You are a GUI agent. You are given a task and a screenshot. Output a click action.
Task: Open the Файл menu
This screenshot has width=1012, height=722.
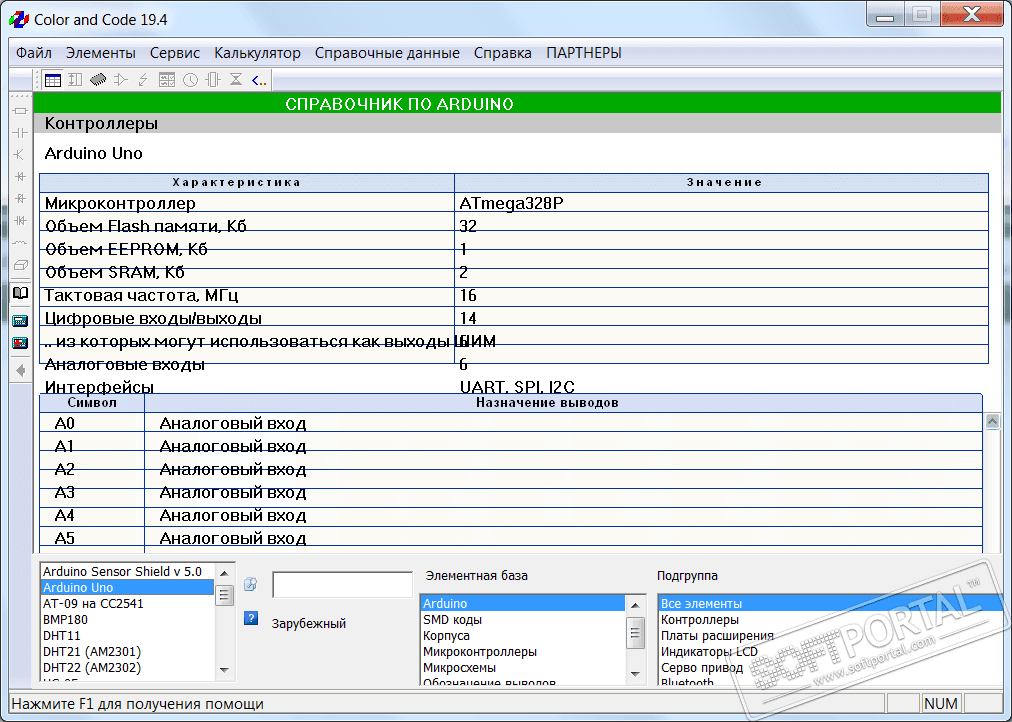tap(34, 53)
